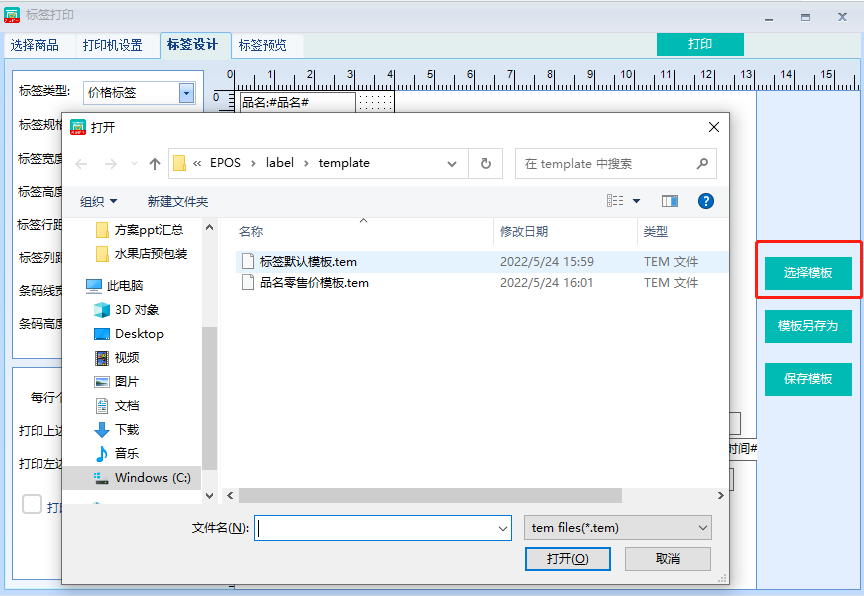Click the view mode list icon

[x=616, y=201]
